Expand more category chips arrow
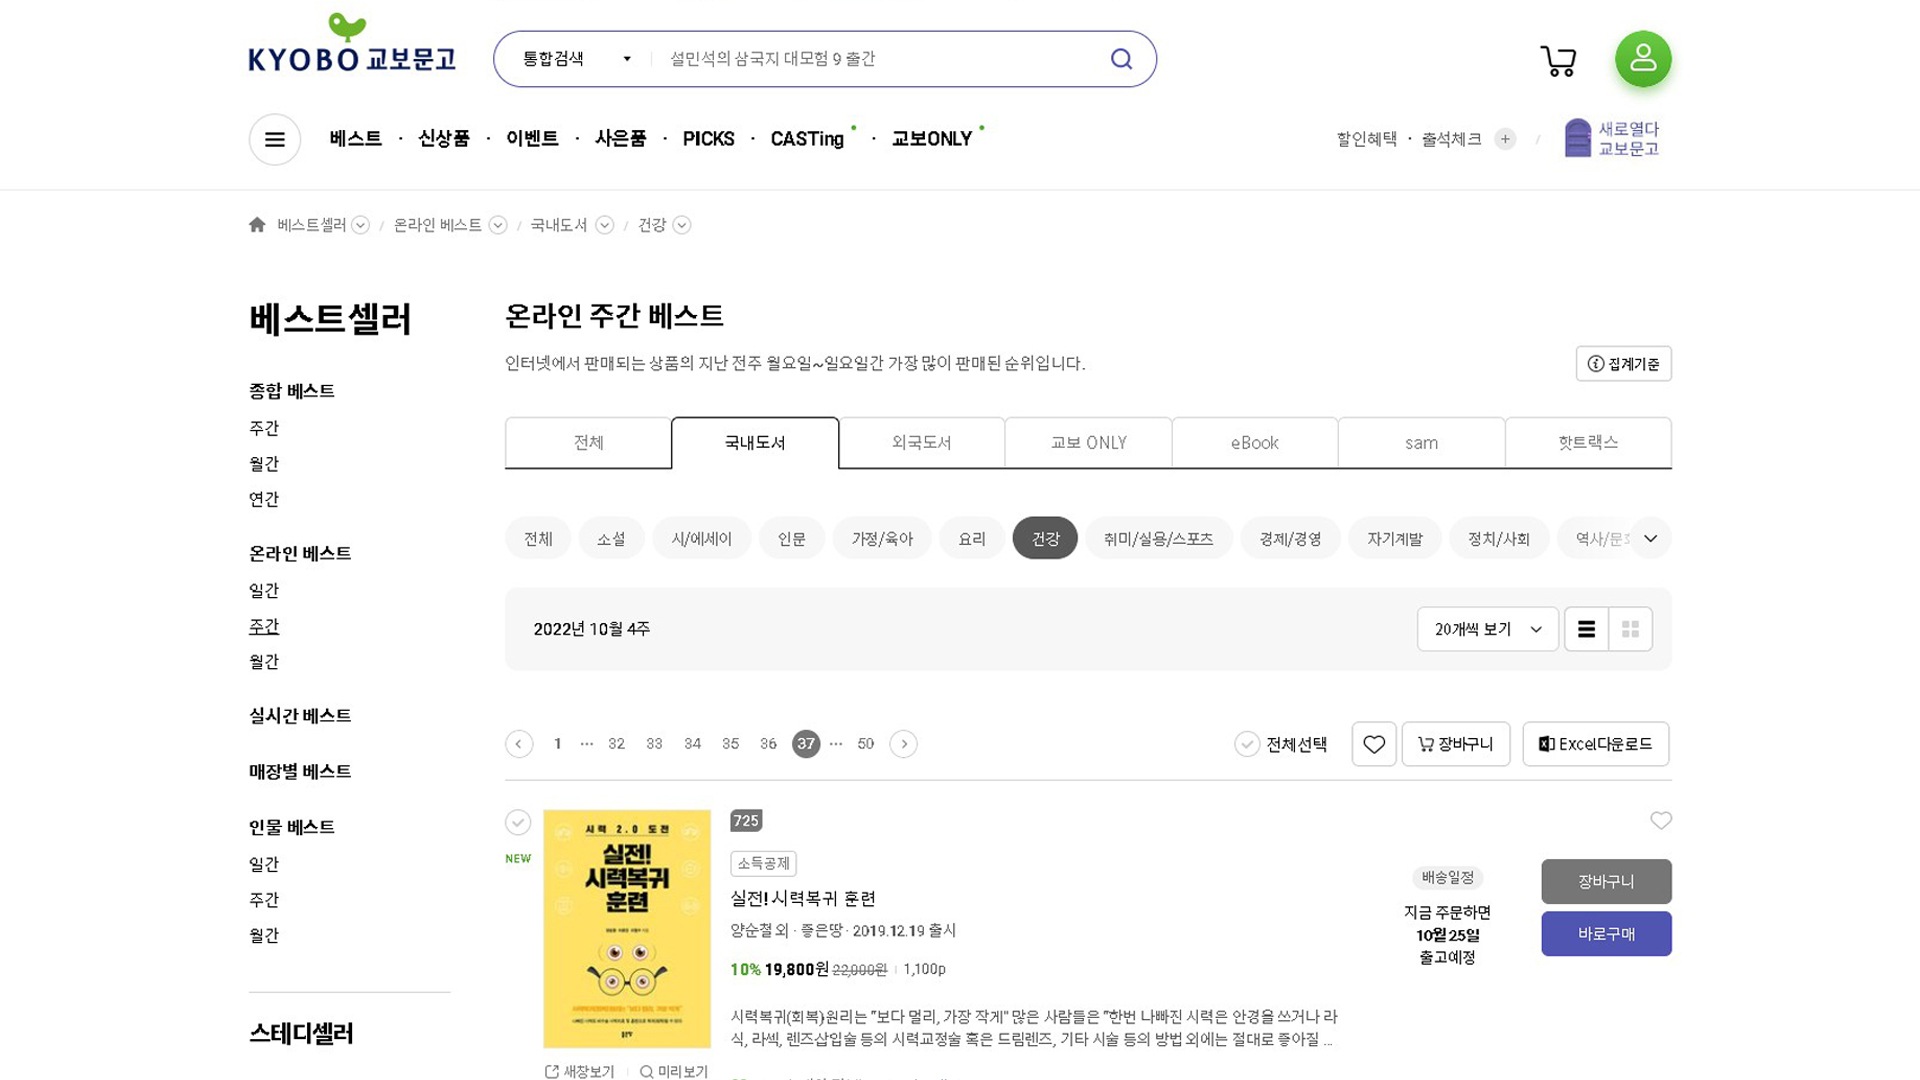The width and height of the screenshot is (1920, 1080). click(1650, 538)
